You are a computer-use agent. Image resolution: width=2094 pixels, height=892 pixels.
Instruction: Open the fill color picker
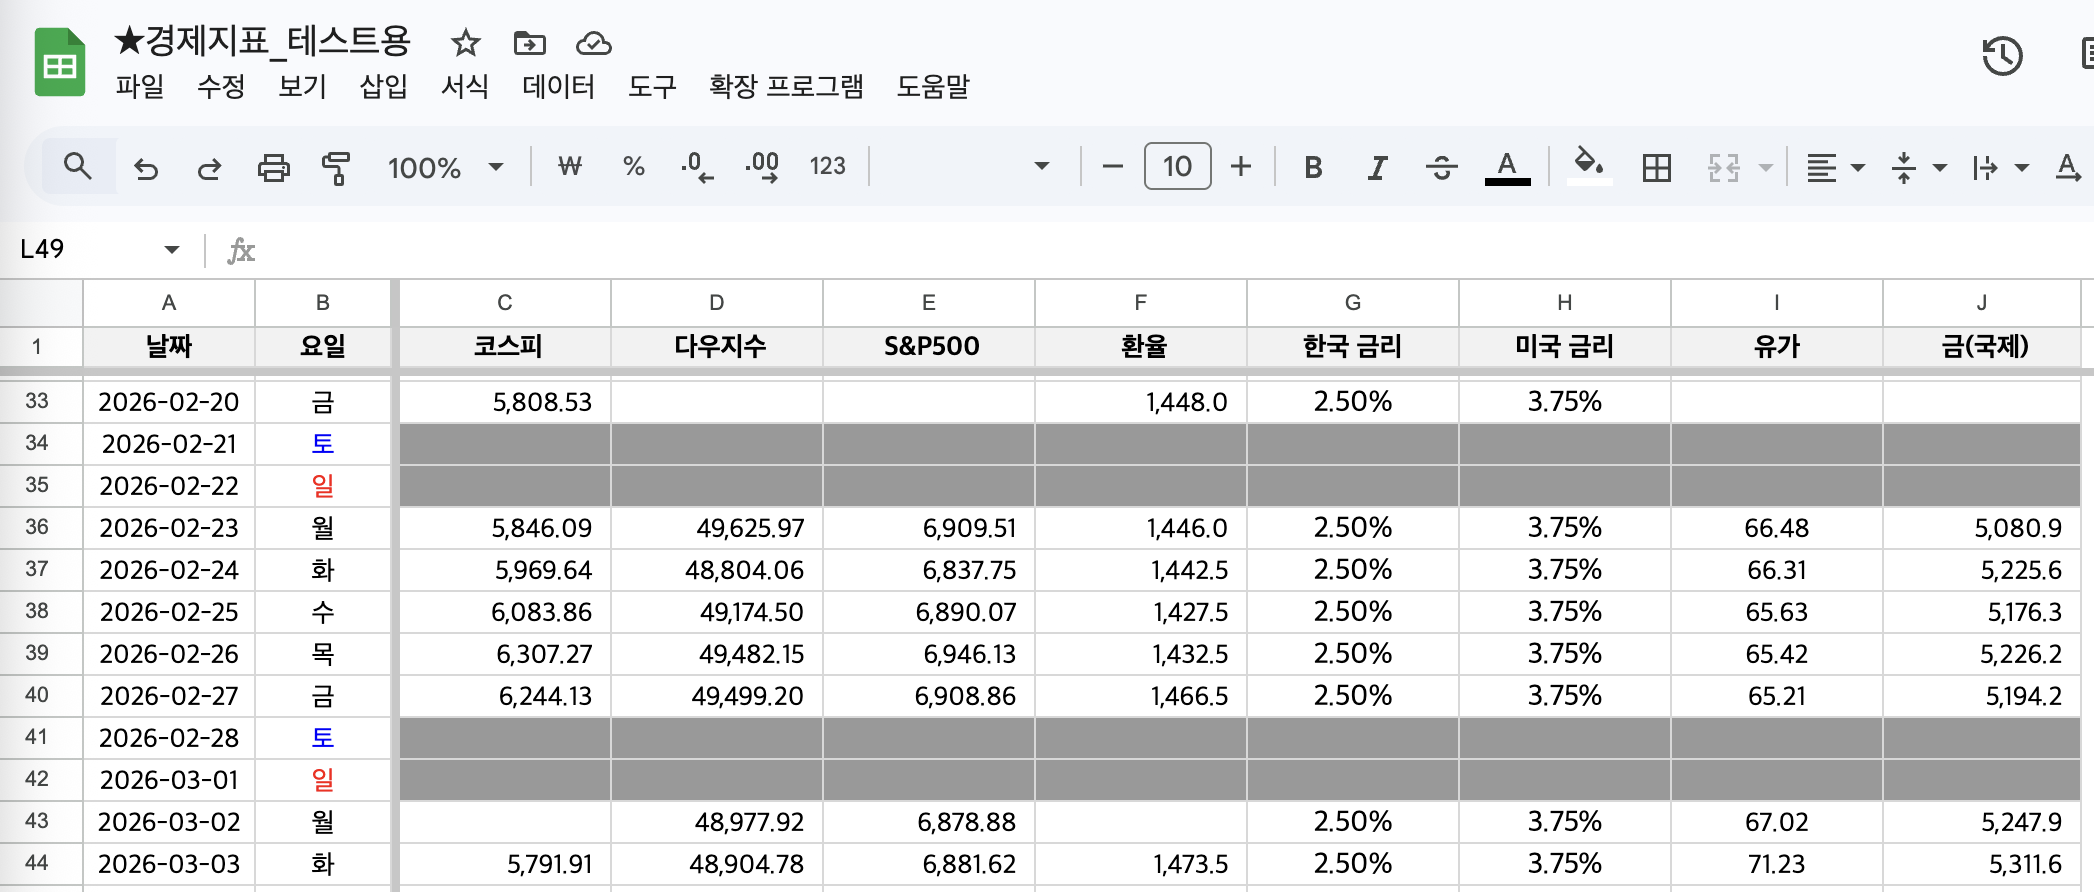[x=1589, y=165]
